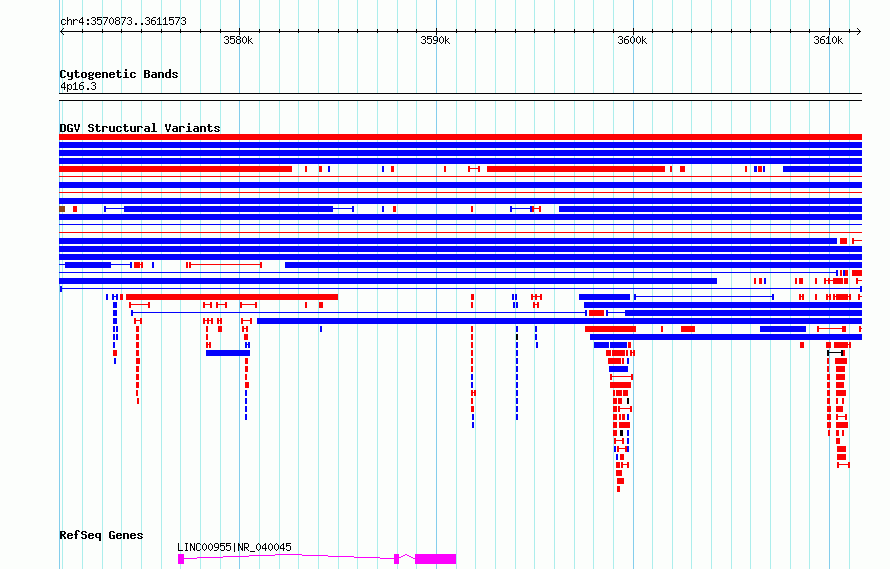The width and height of the screenshot is (890, 569).
Task: Select the 4p16.3 band label
Action: point(78,86)
